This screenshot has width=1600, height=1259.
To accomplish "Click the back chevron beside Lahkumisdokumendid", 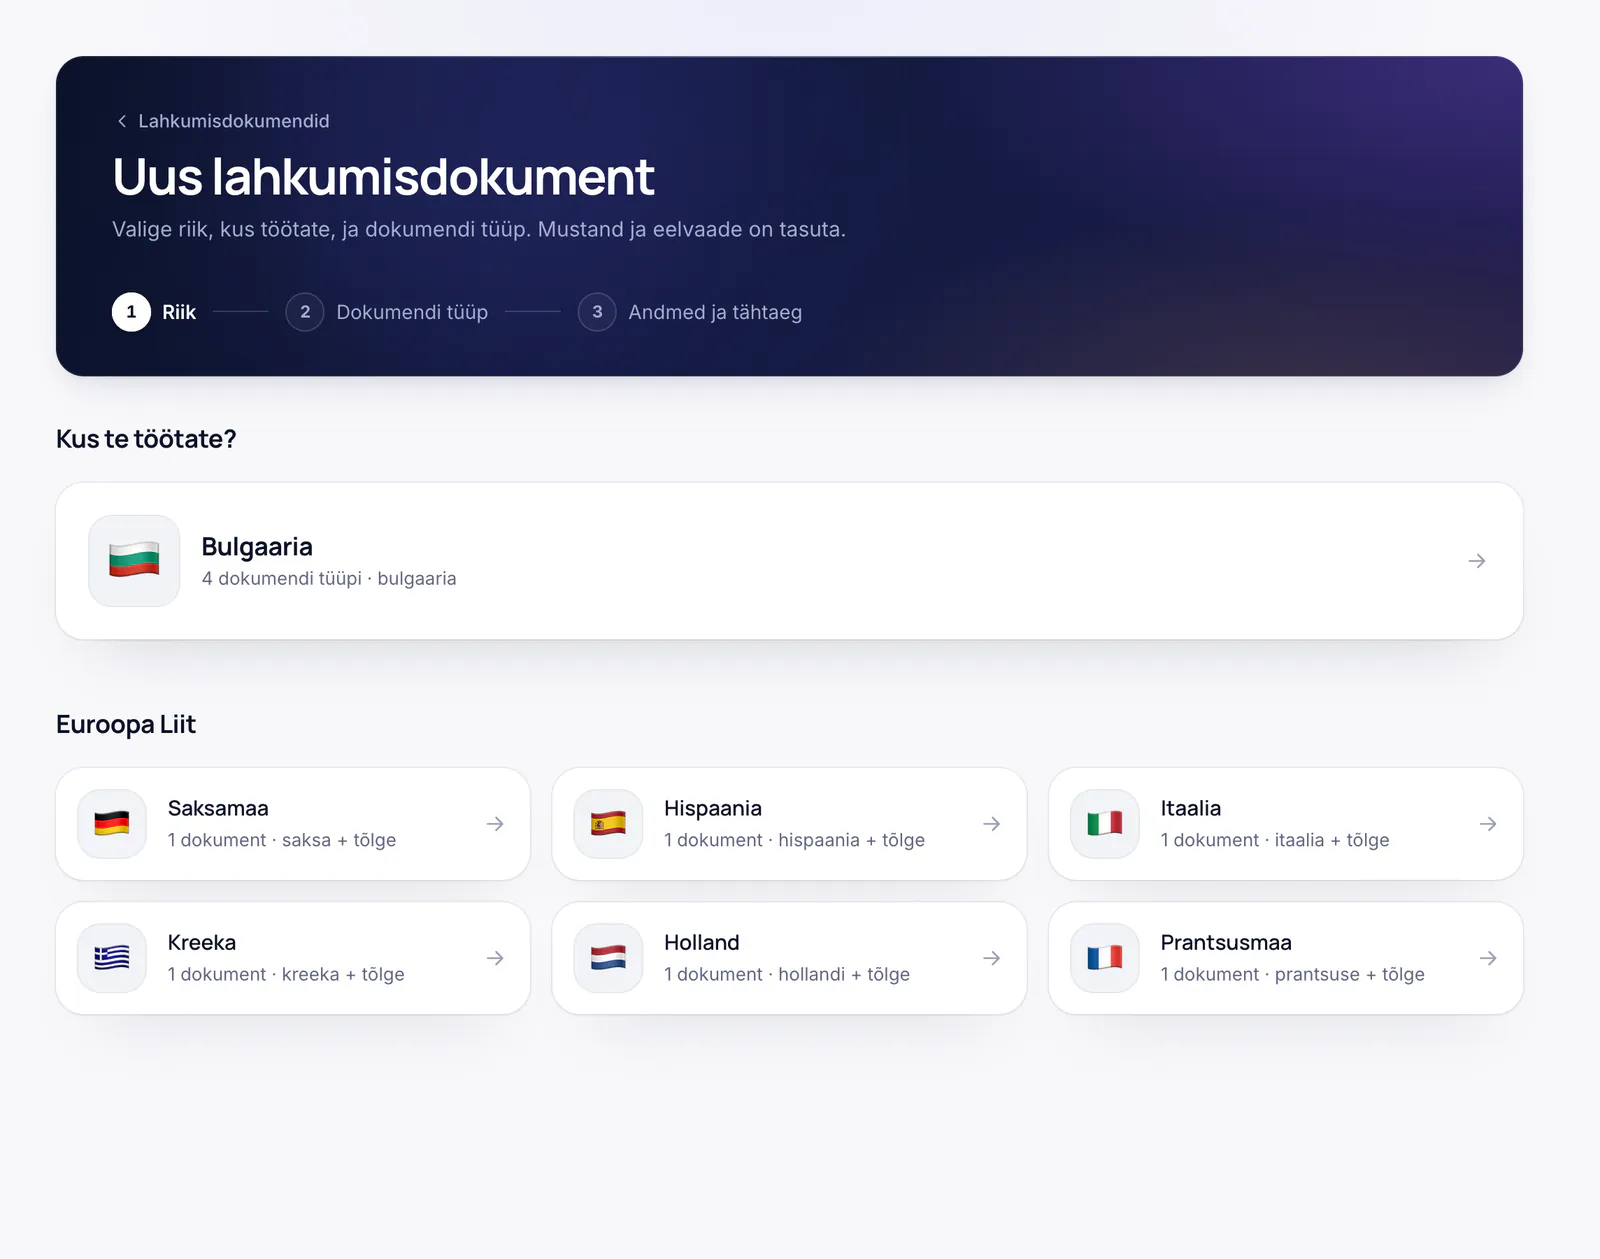I will (x=122, y=121).
